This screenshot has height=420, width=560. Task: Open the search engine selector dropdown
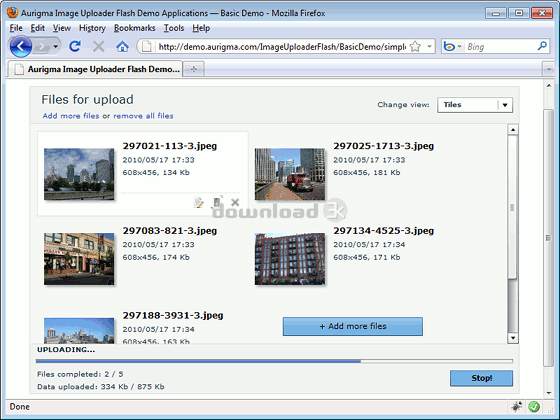click(452, 46)
